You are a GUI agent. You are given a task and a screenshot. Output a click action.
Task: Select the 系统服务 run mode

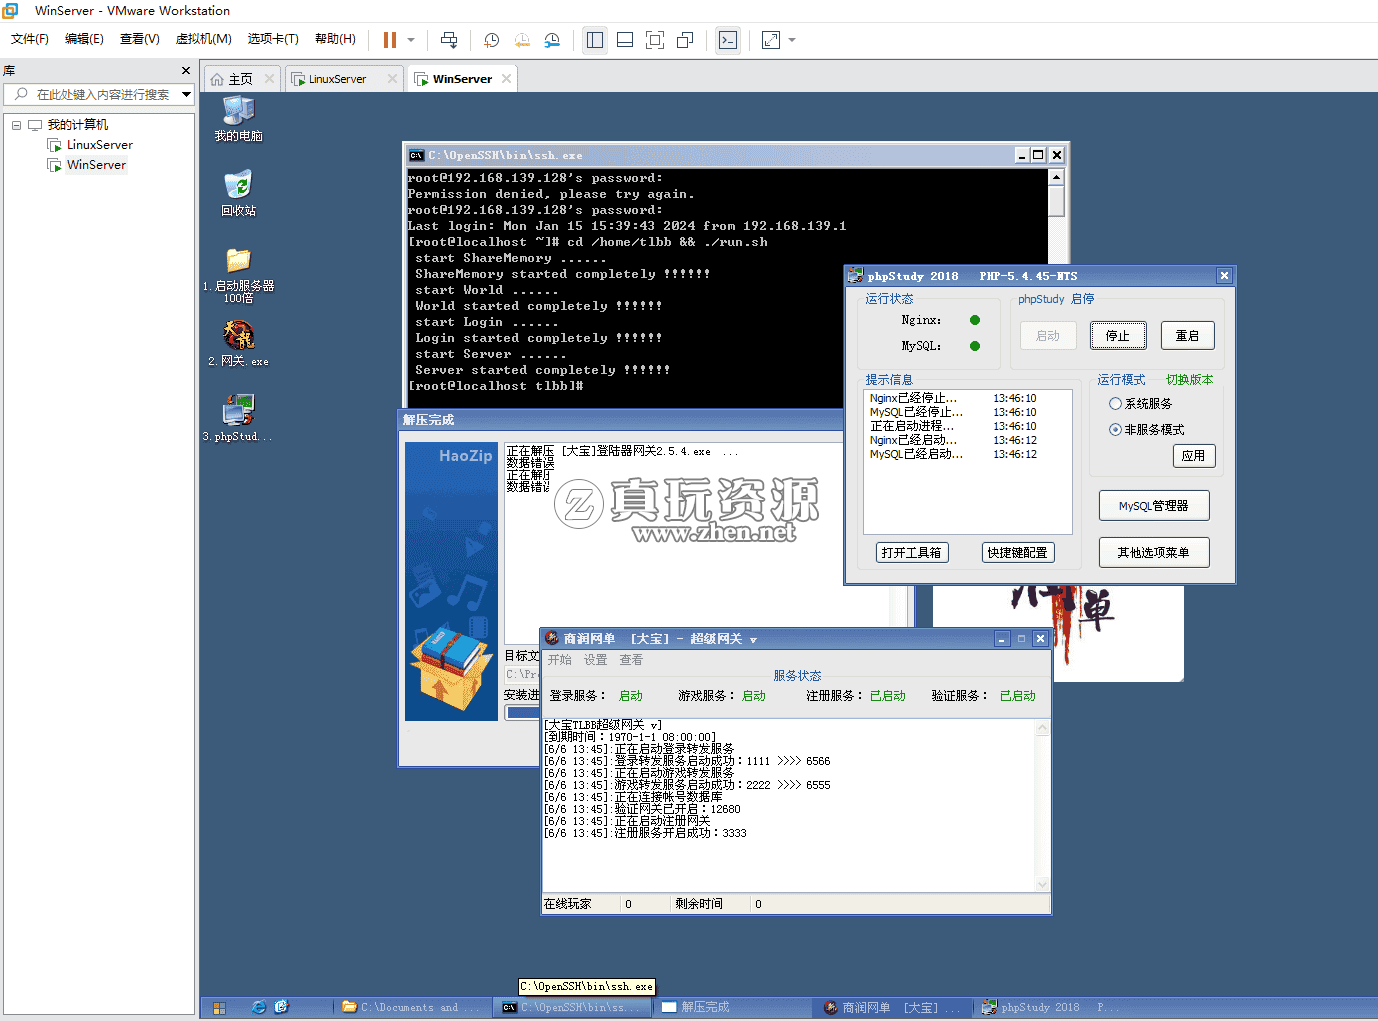click(x=1141, y=404)
